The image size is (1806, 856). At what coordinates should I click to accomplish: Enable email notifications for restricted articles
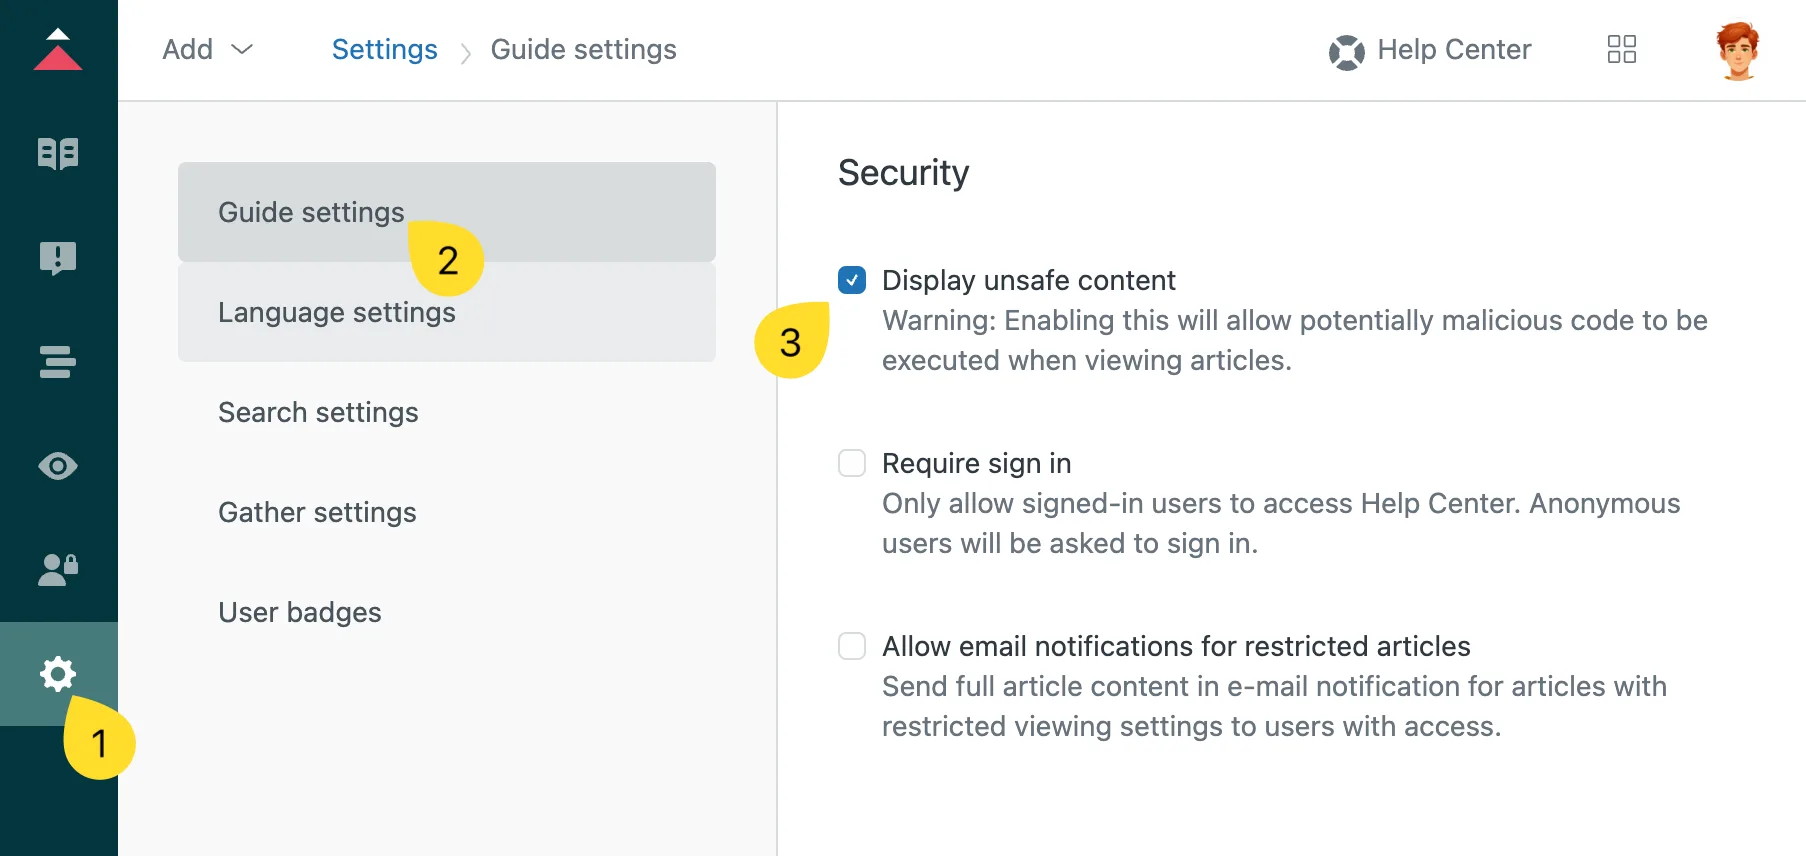(x=852, y=646)
